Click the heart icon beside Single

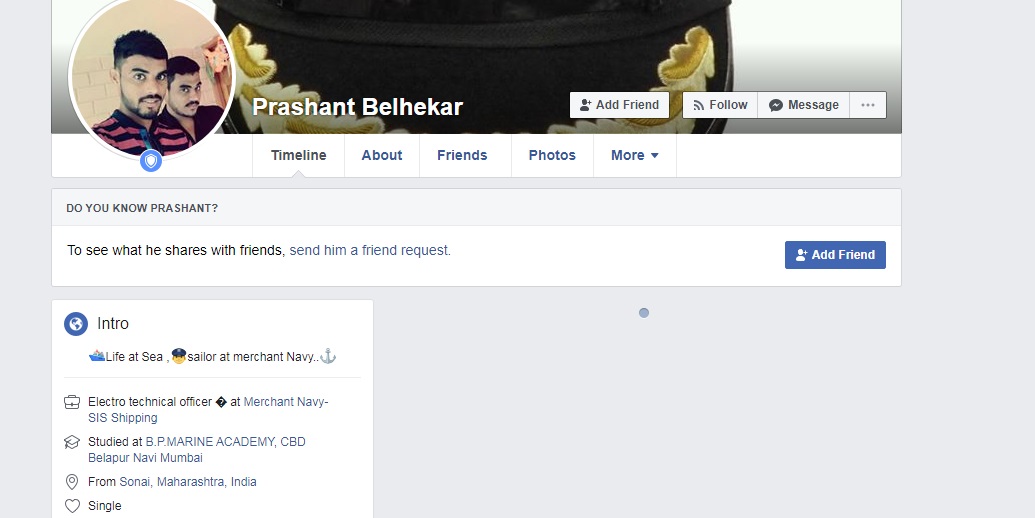click(x=72, y=506)
